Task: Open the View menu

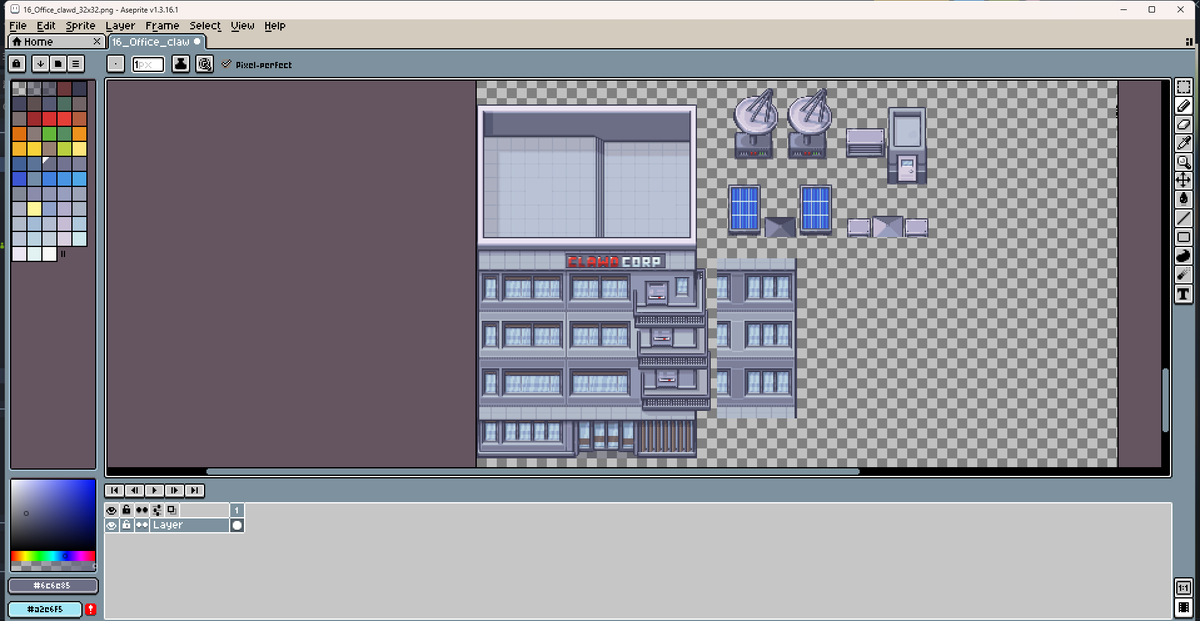Action: 243,26
